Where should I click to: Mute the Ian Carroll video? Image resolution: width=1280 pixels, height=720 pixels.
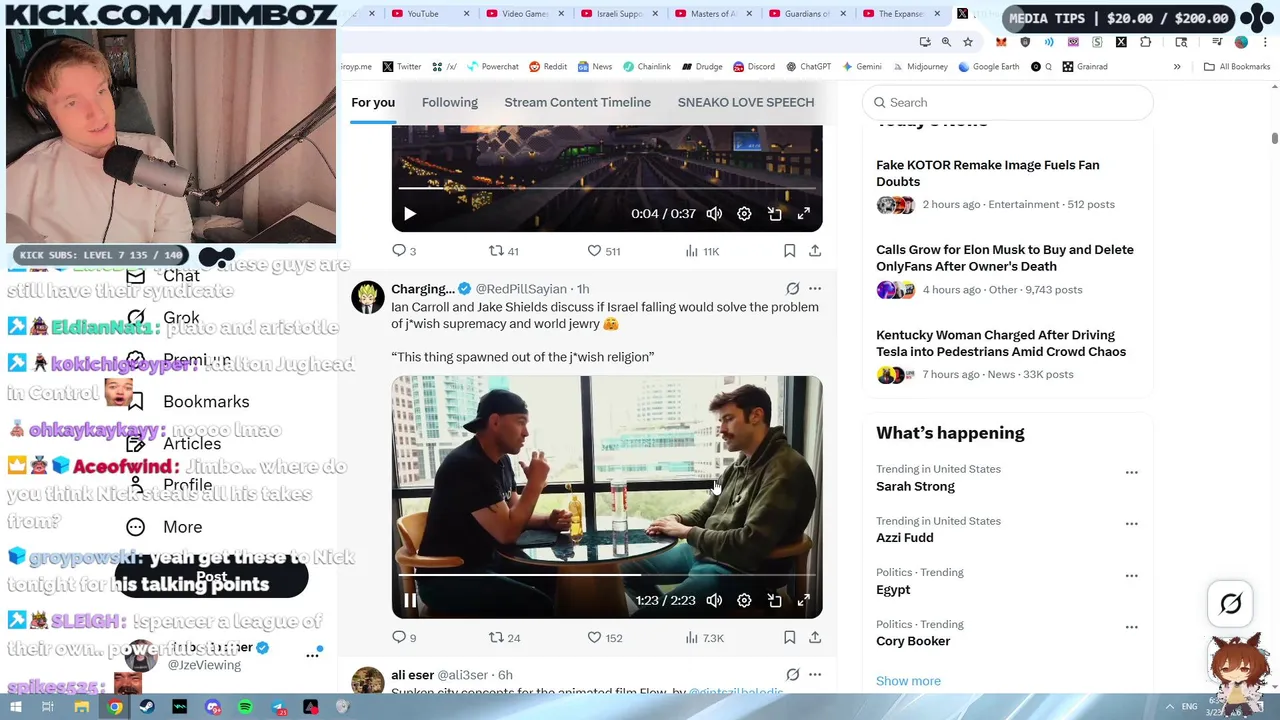pyautogui.click(x=714, y=600)
